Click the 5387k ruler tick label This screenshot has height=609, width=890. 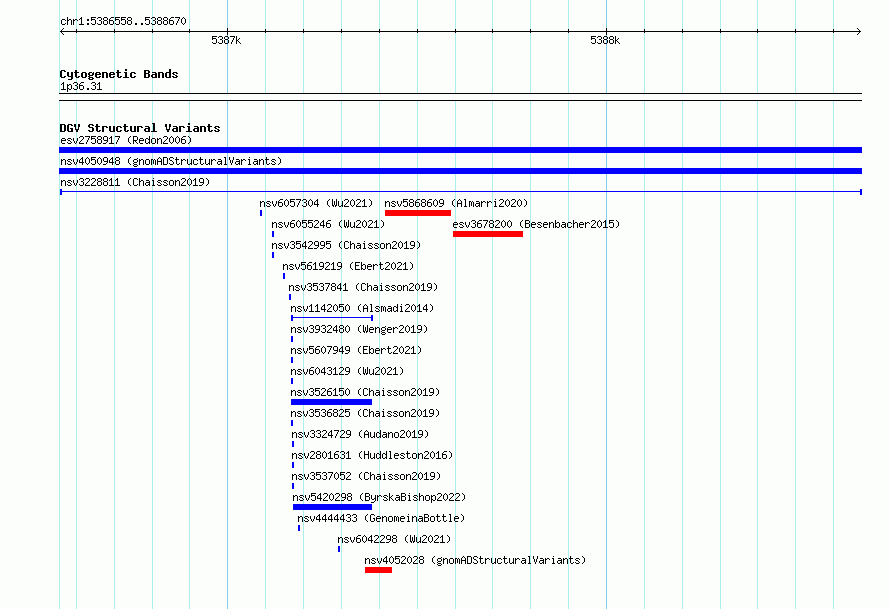point(226,40)
